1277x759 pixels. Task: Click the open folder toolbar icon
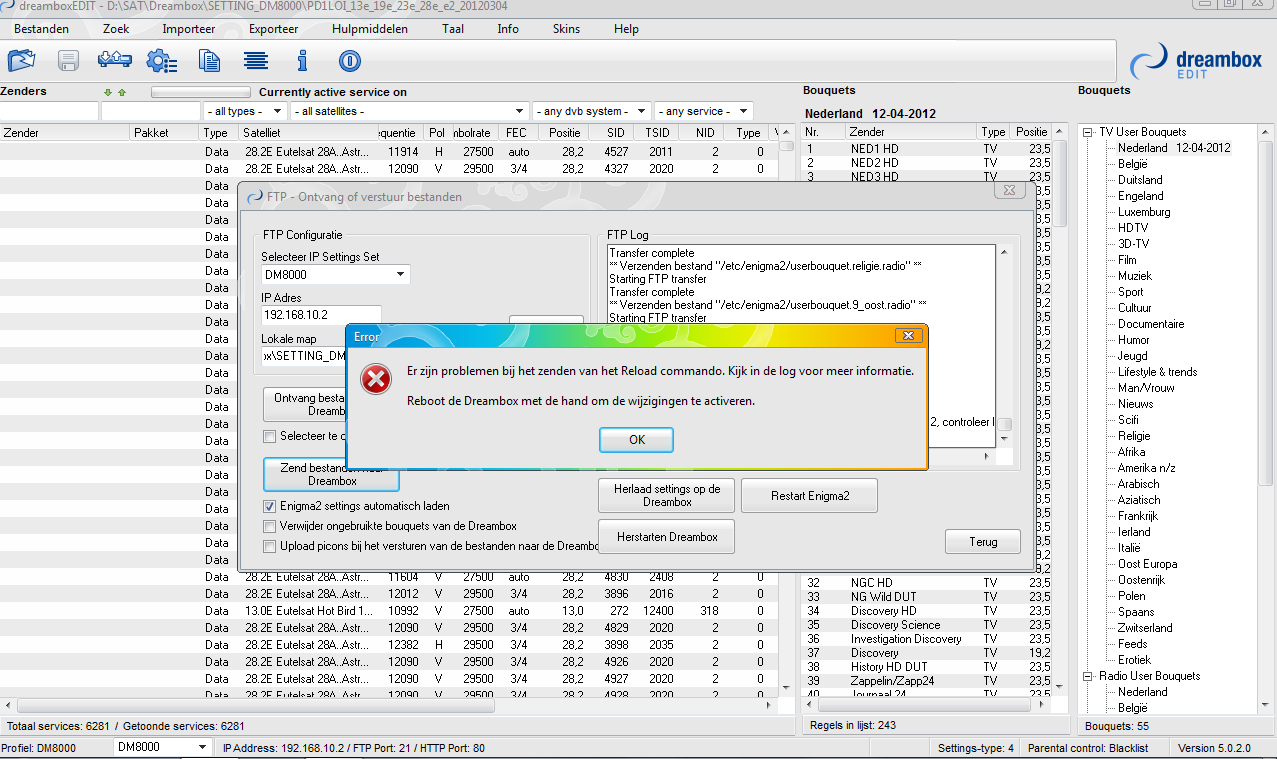tap(21, 61)
